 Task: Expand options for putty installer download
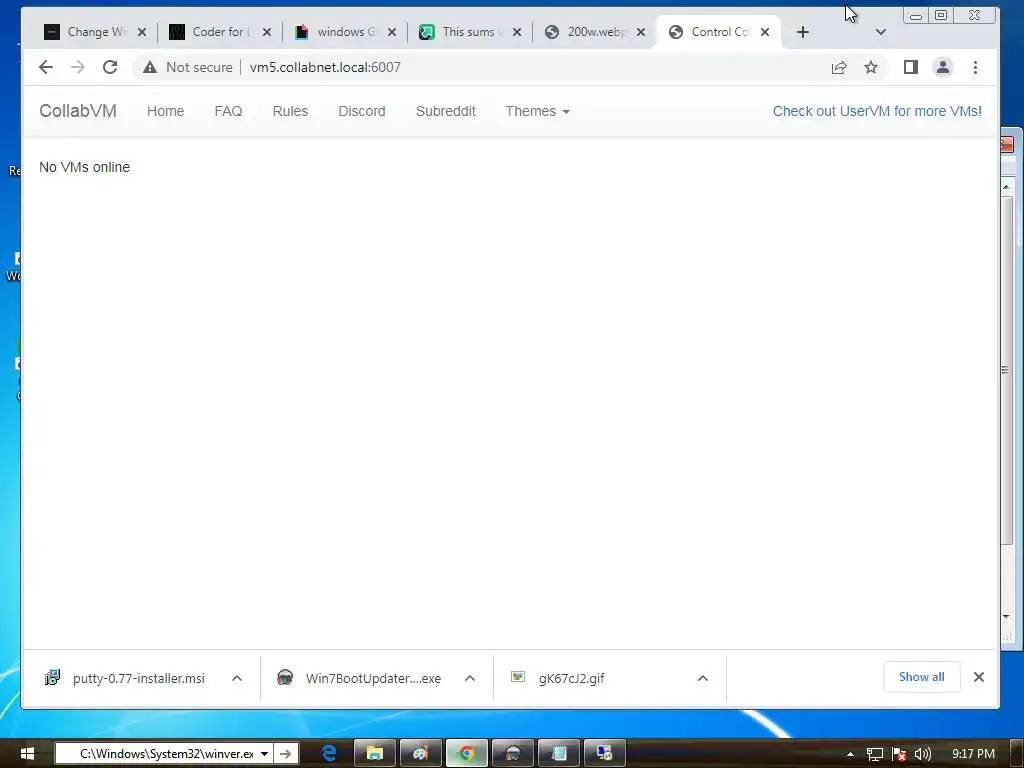[237, 678]
